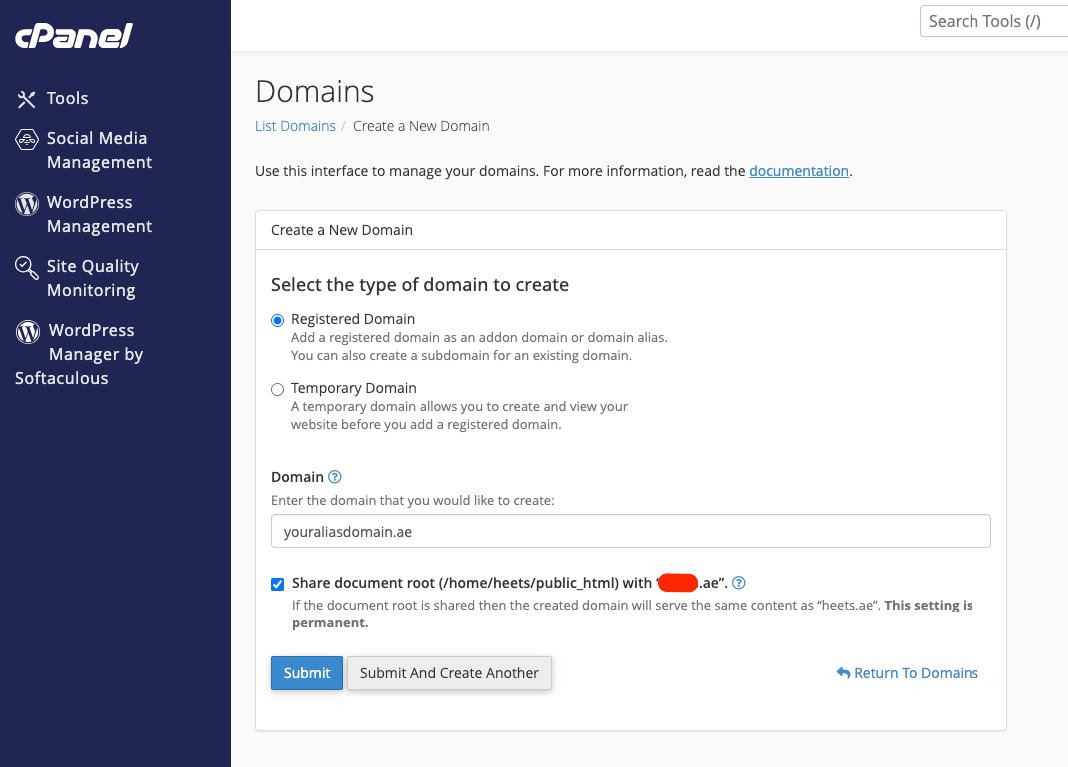This screenshot has height=767, width=1068.
Task: Click the Tools wrench icon in sidebar
Action: pyautogui.click(x=27, y=99)
